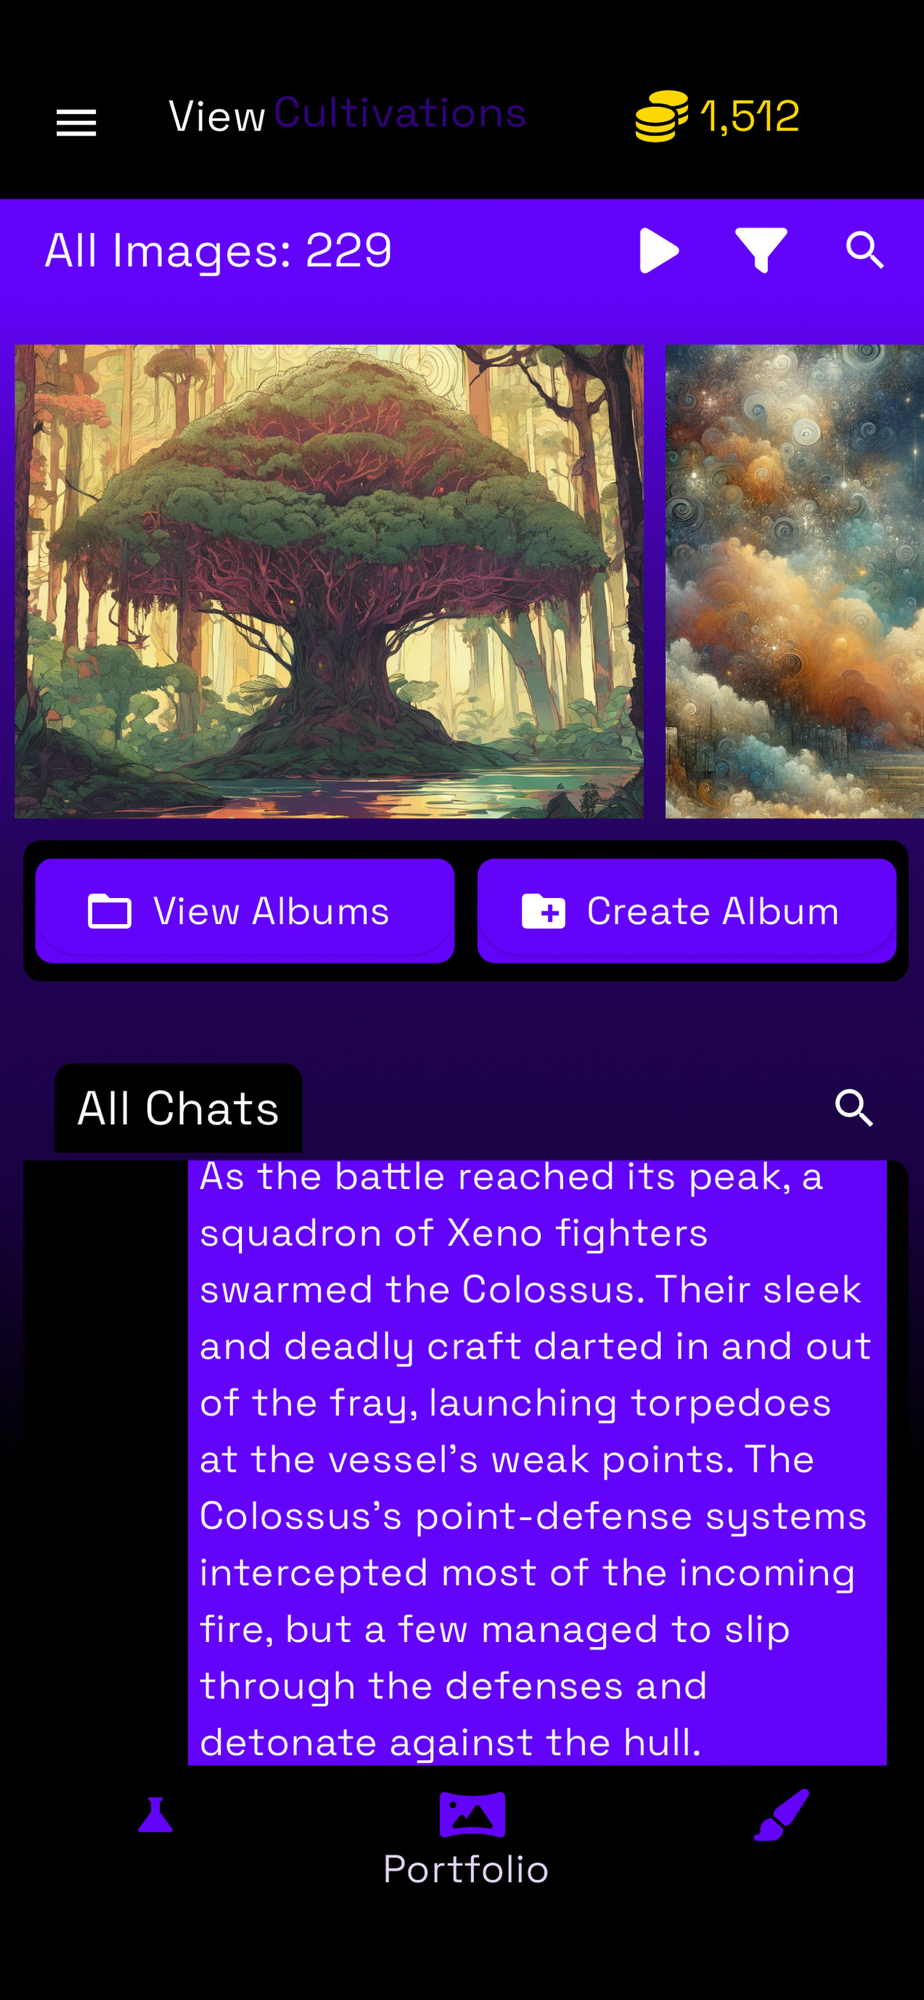
Task: Tap the gold coins balance icon
Action: [x=661, y=116]
